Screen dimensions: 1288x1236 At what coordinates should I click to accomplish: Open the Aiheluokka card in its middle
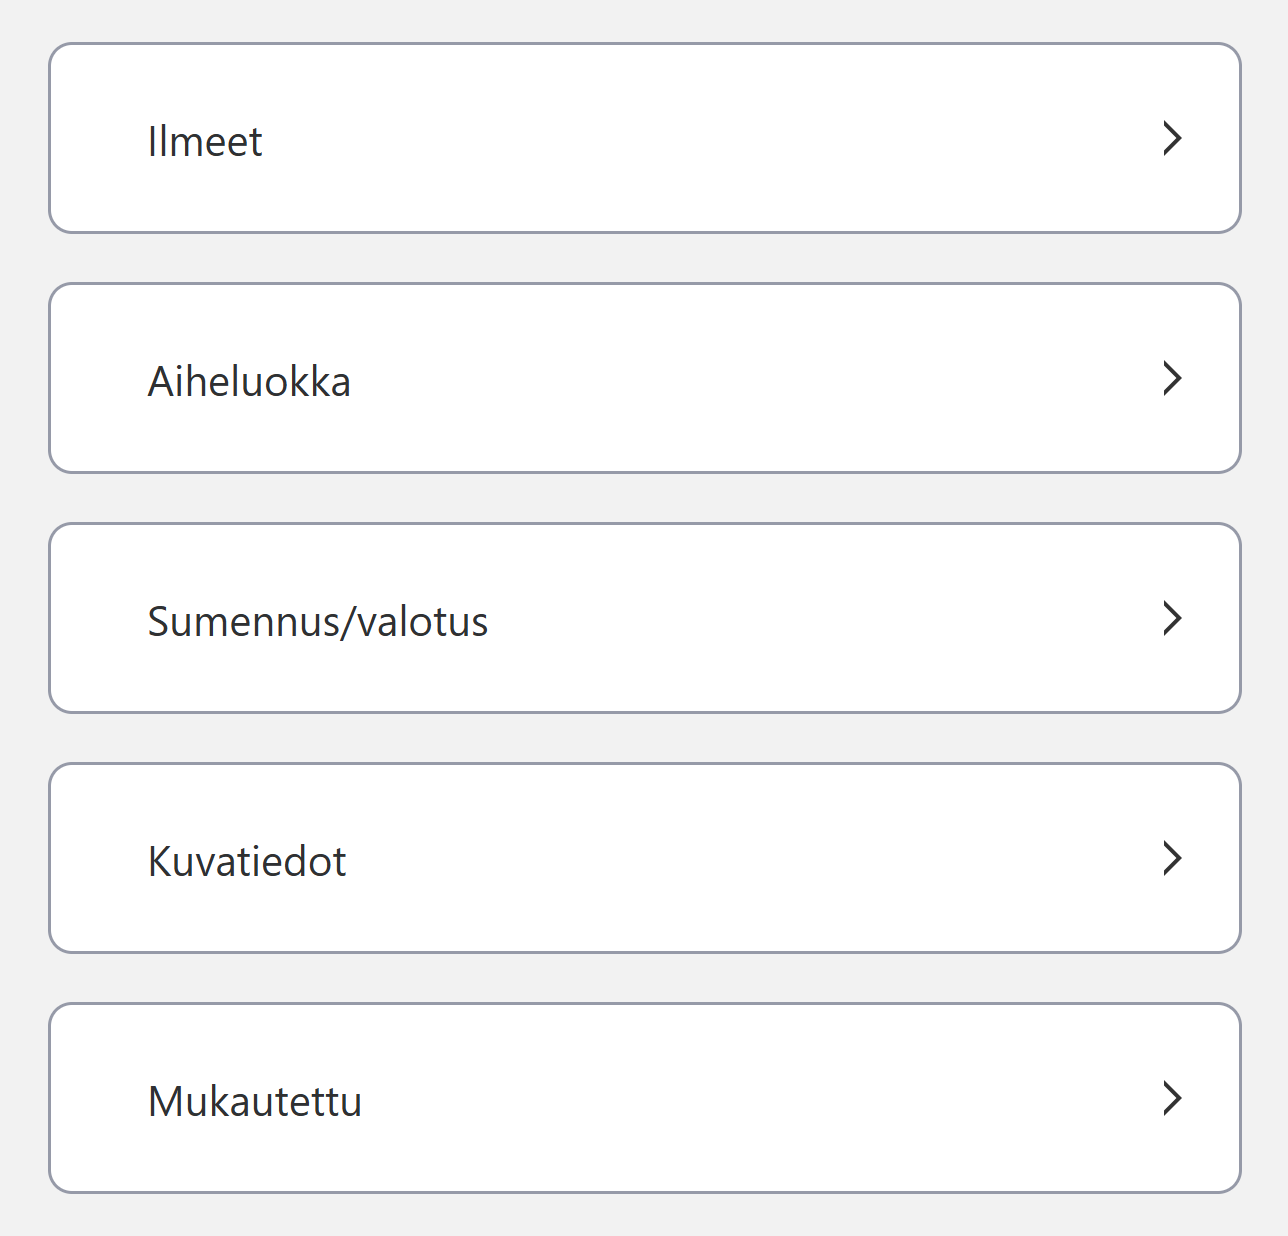click(x=644, y=378)
